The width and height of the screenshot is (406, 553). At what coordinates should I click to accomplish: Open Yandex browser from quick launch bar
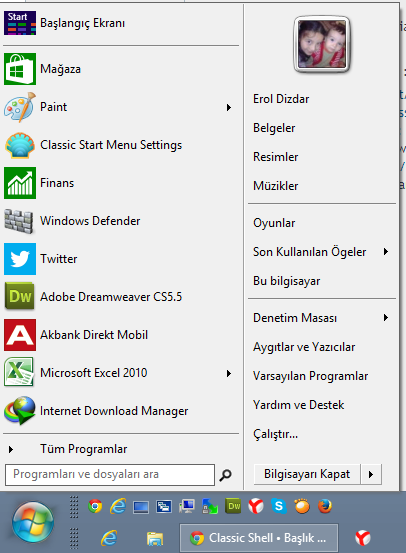pos(256,506)
